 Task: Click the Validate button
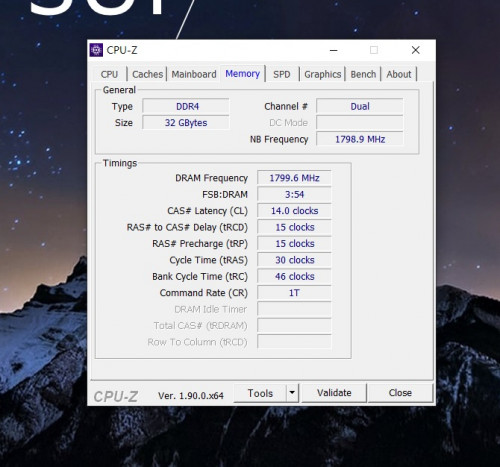click(334, 393)
